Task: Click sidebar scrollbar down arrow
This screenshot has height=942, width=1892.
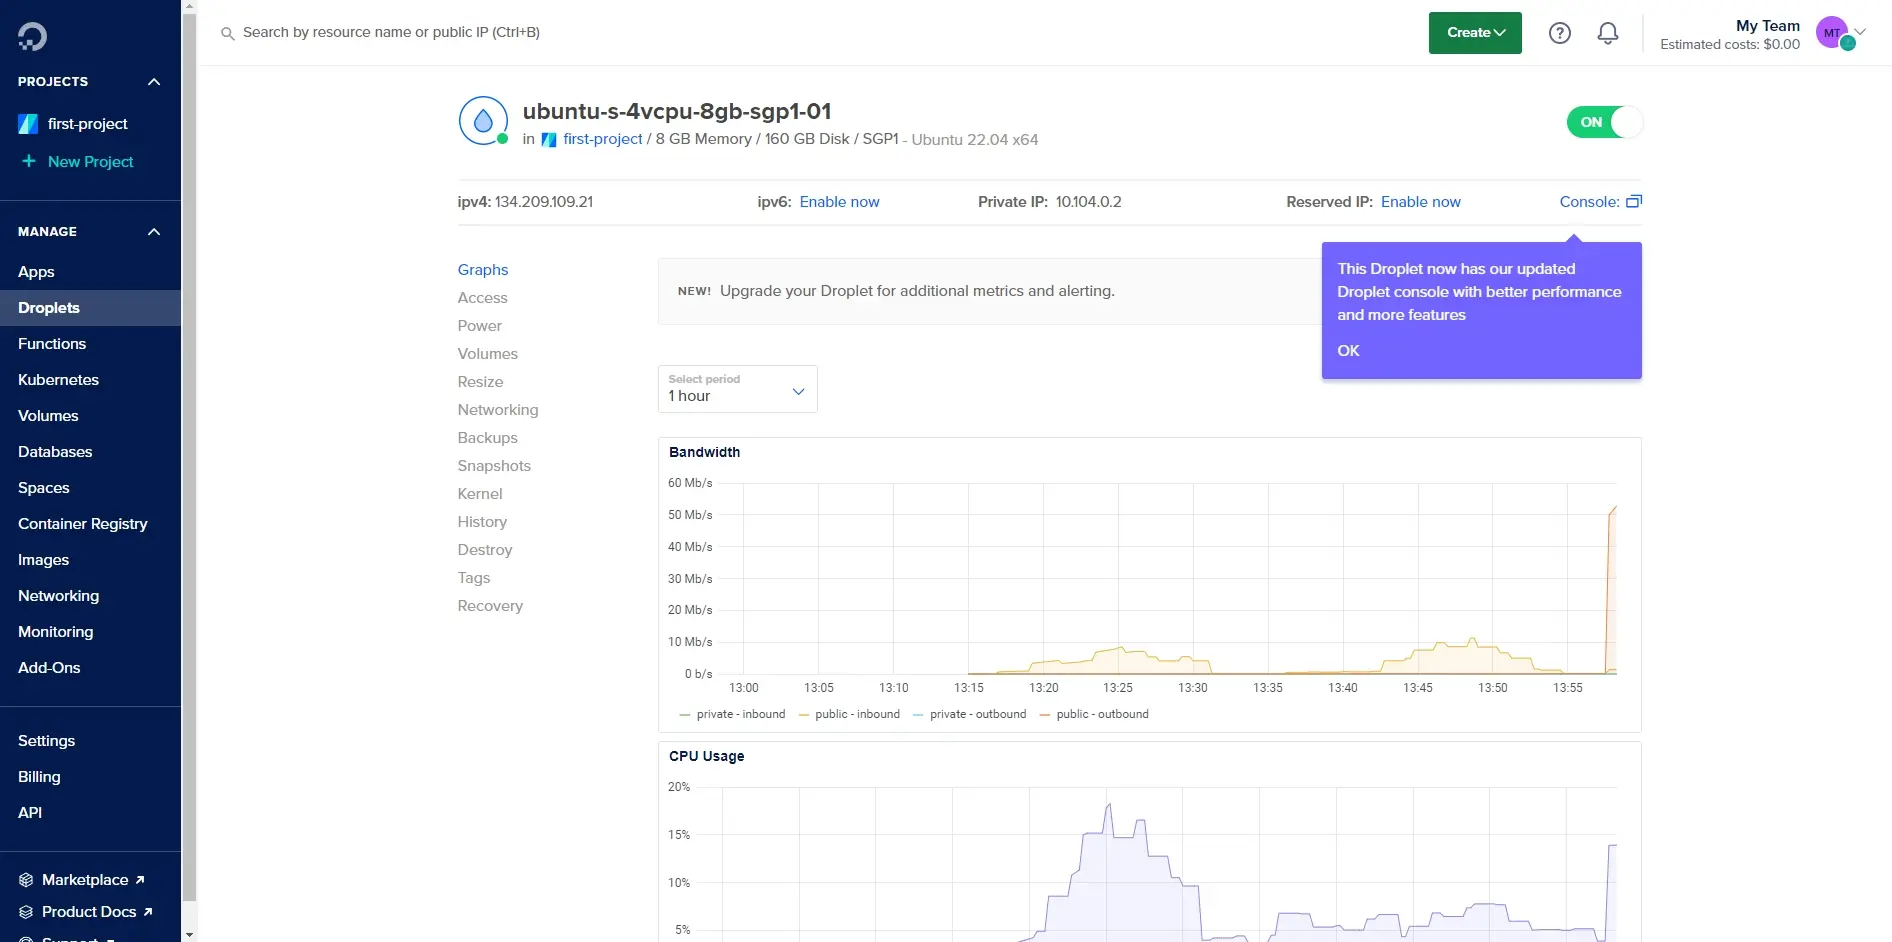Action: click(x=190, y=934)
